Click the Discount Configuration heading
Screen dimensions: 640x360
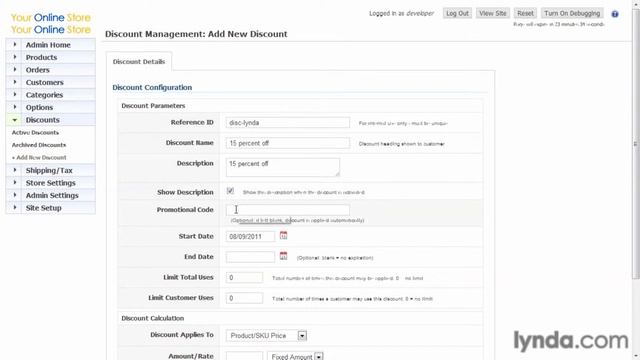pos(152,87)
